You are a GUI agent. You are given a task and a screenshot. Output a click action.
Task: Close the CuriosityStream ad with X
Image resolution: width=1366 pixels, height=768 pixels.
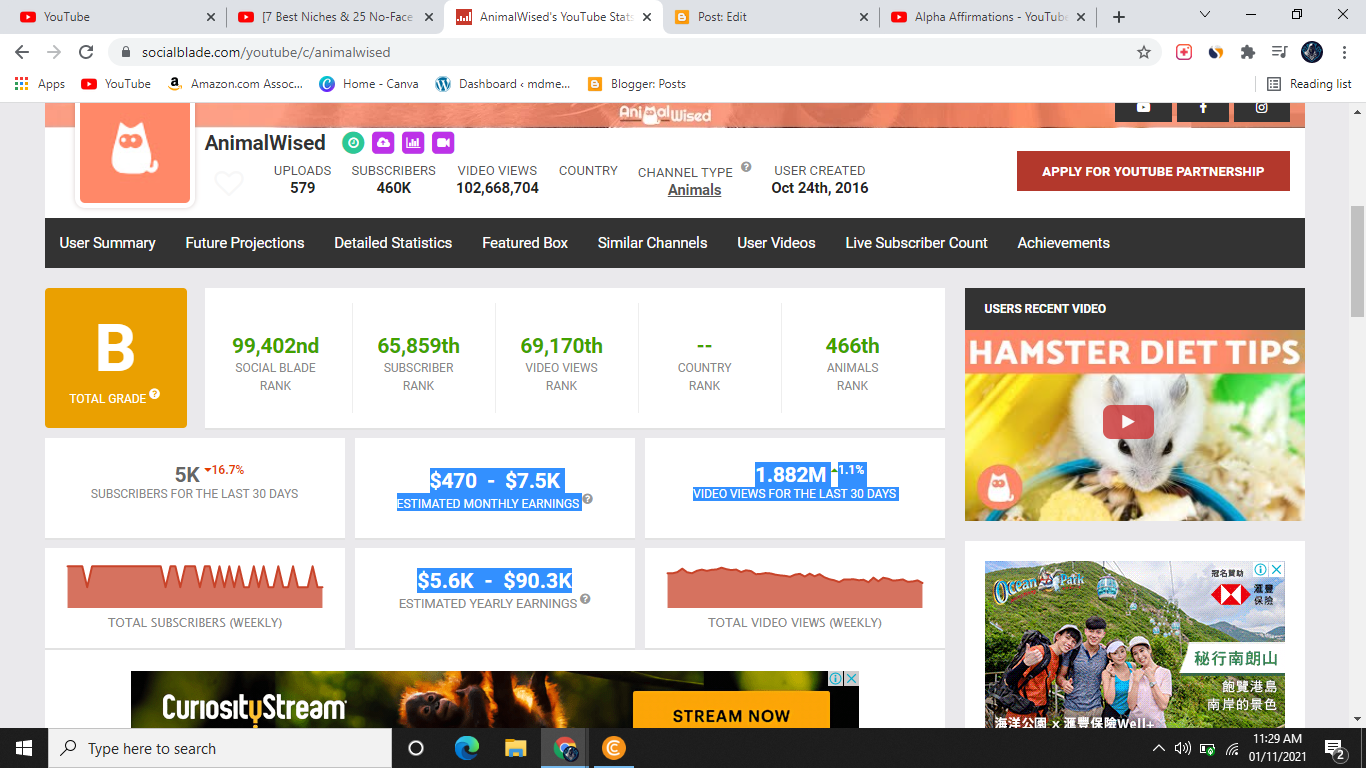851,678
